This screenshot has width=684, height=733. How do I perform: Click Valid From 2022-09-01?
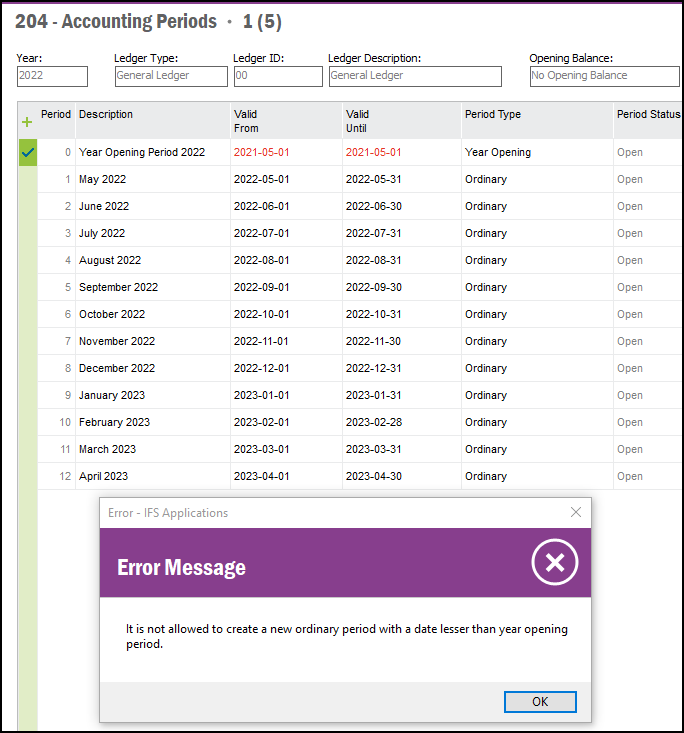click(261, 287)
